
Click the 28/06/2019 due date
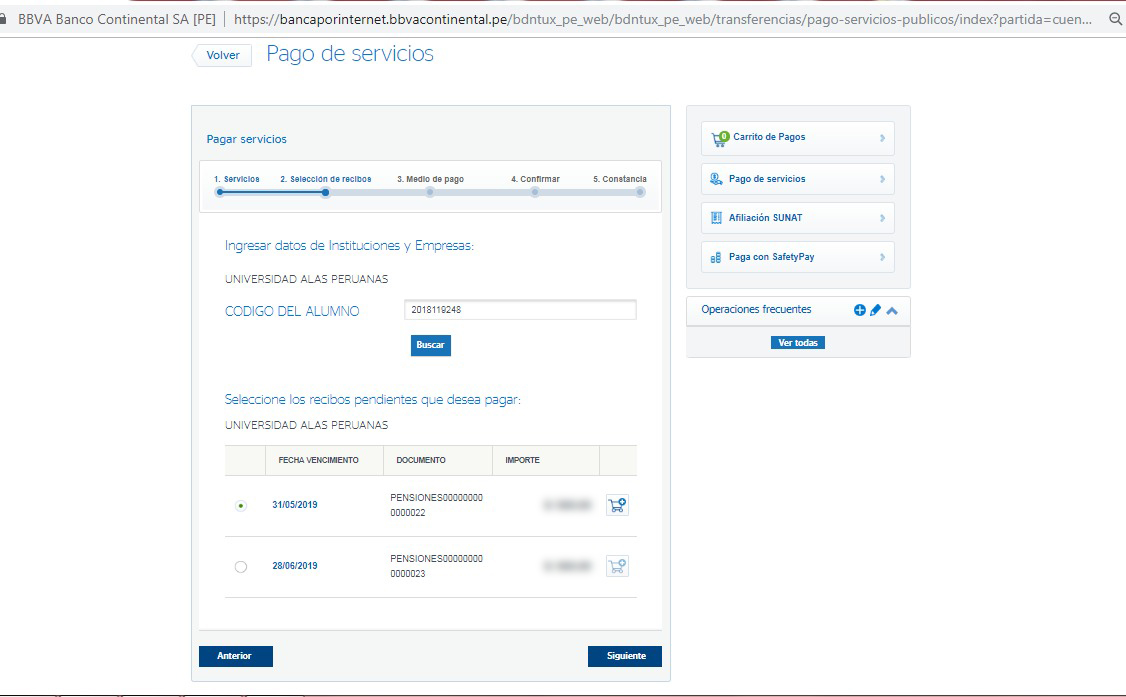[294, 566]
